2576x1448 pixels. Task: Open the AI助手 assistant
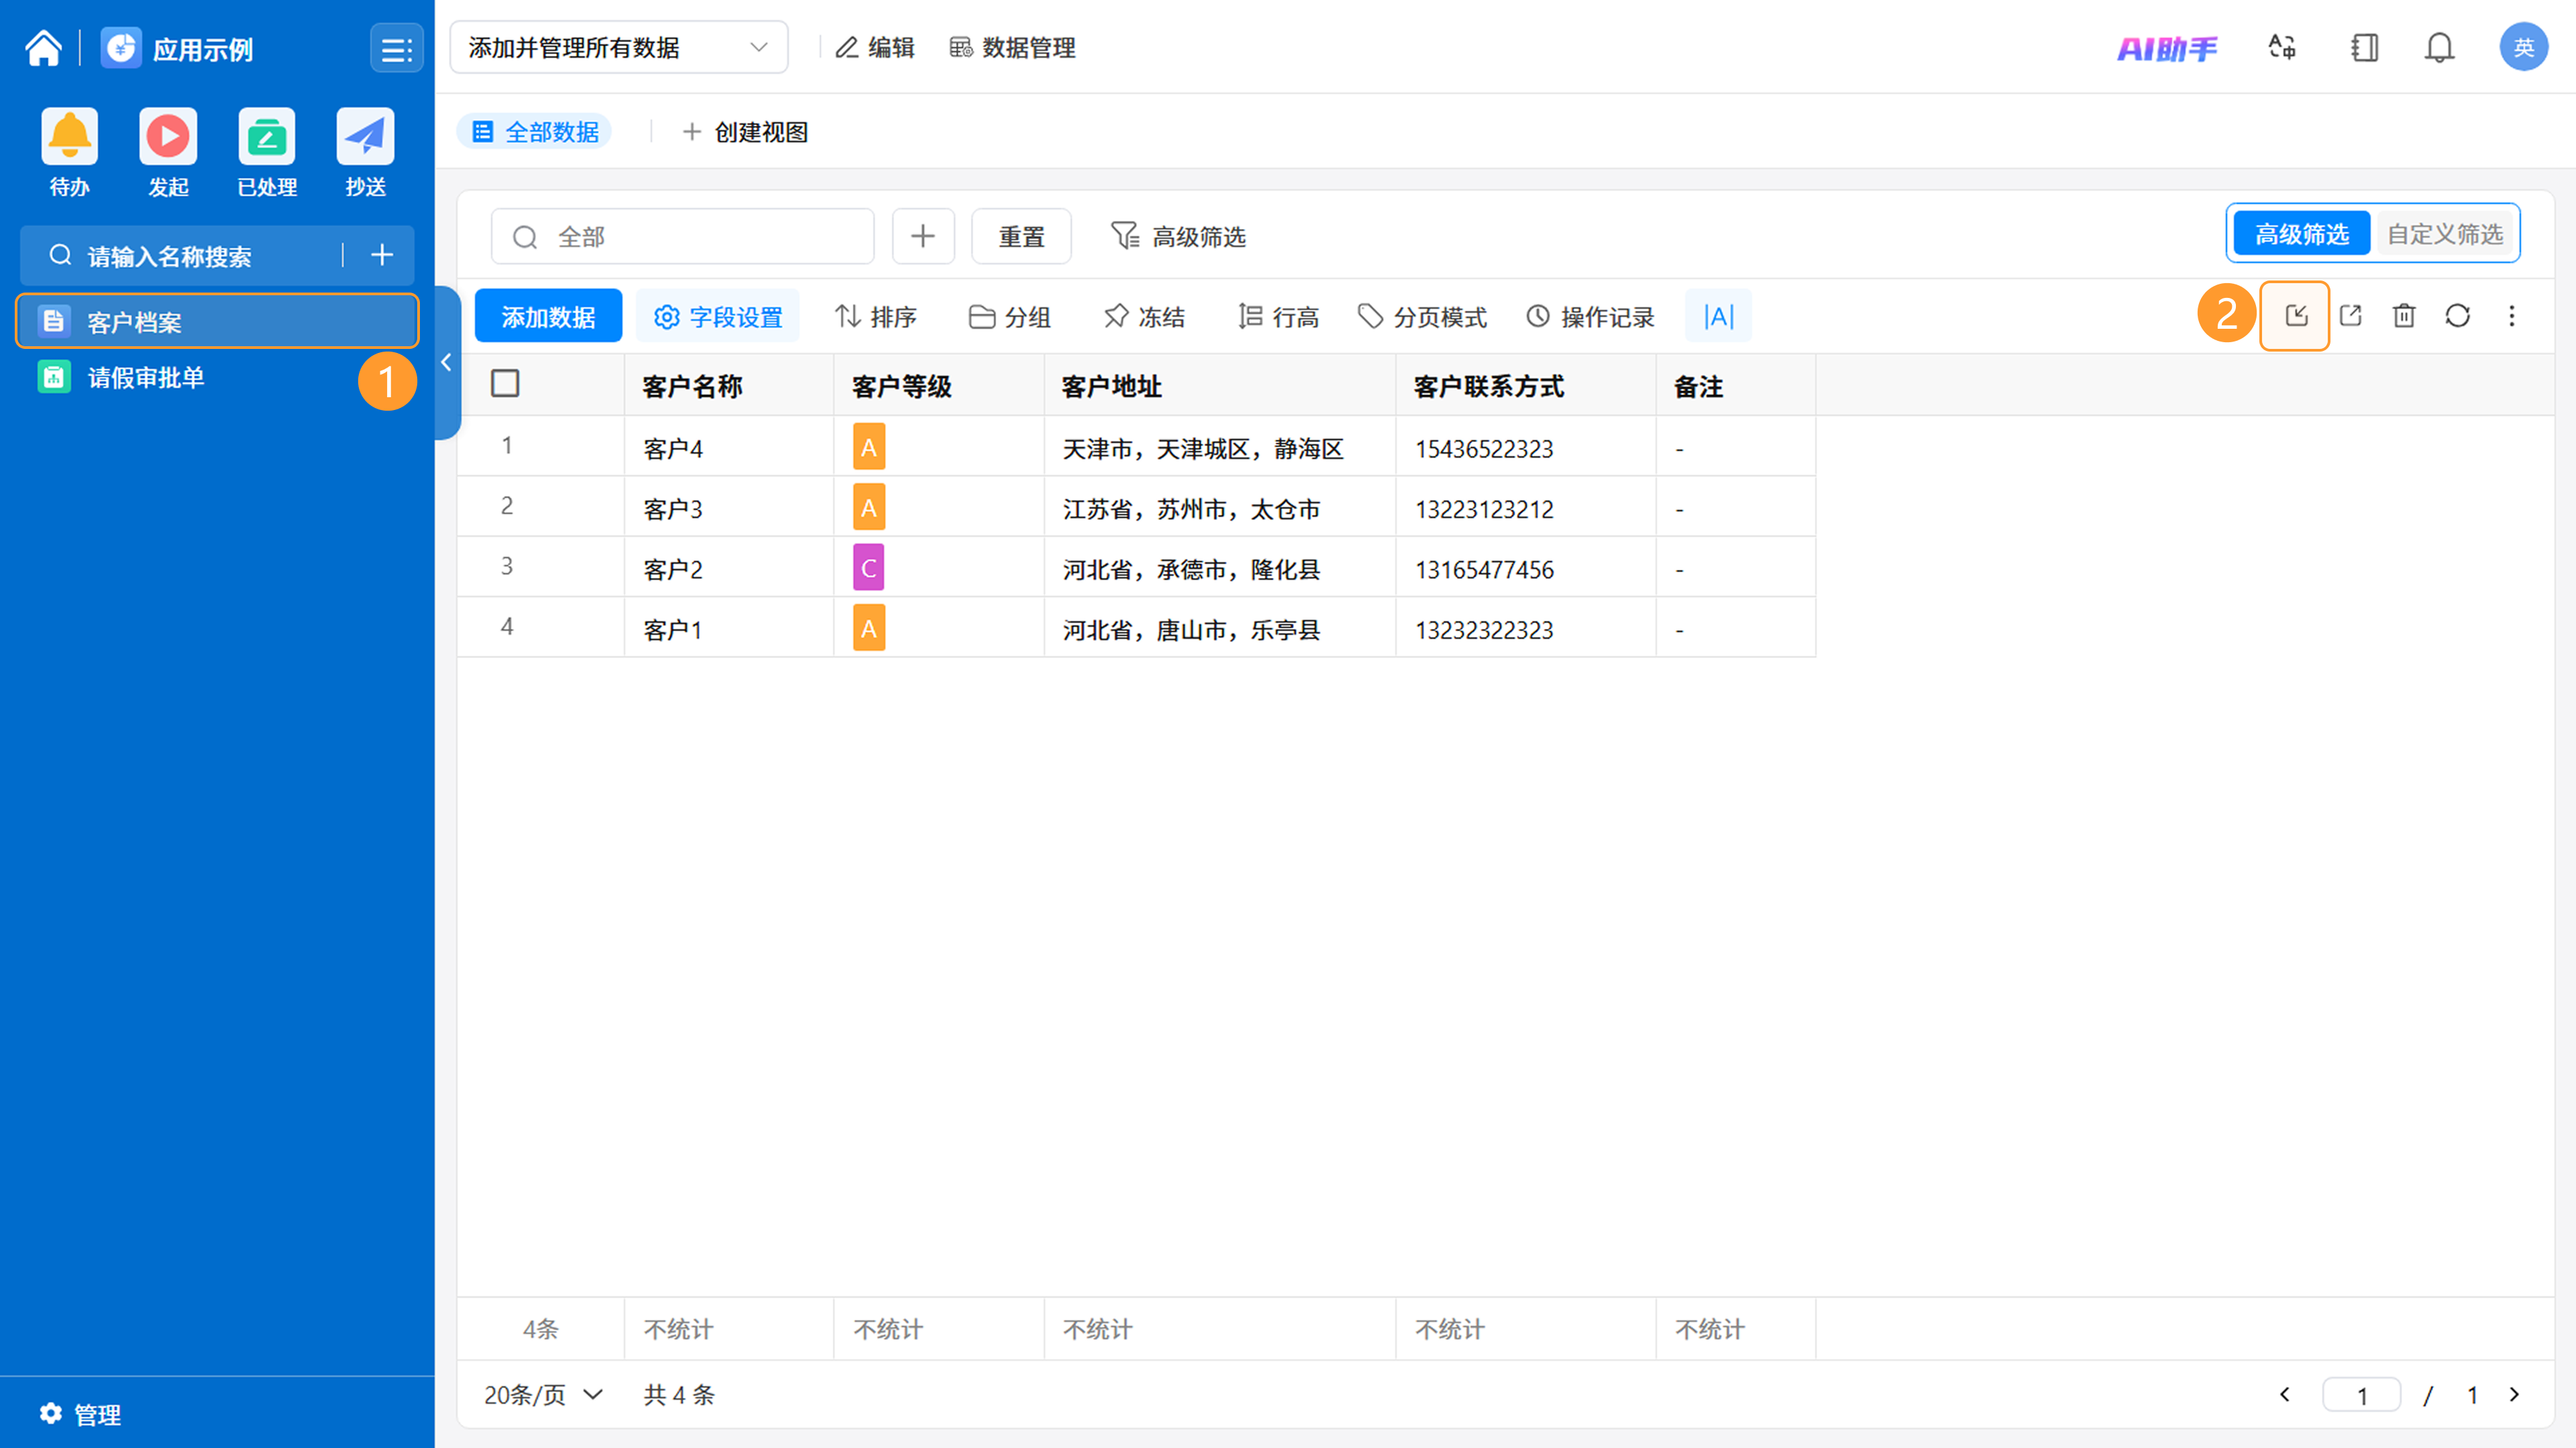click(2167, 48)
